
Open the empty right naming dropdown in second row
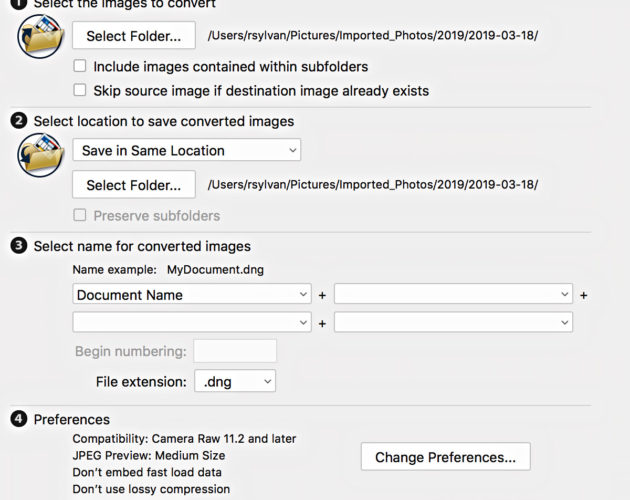(x=453, y=322)
